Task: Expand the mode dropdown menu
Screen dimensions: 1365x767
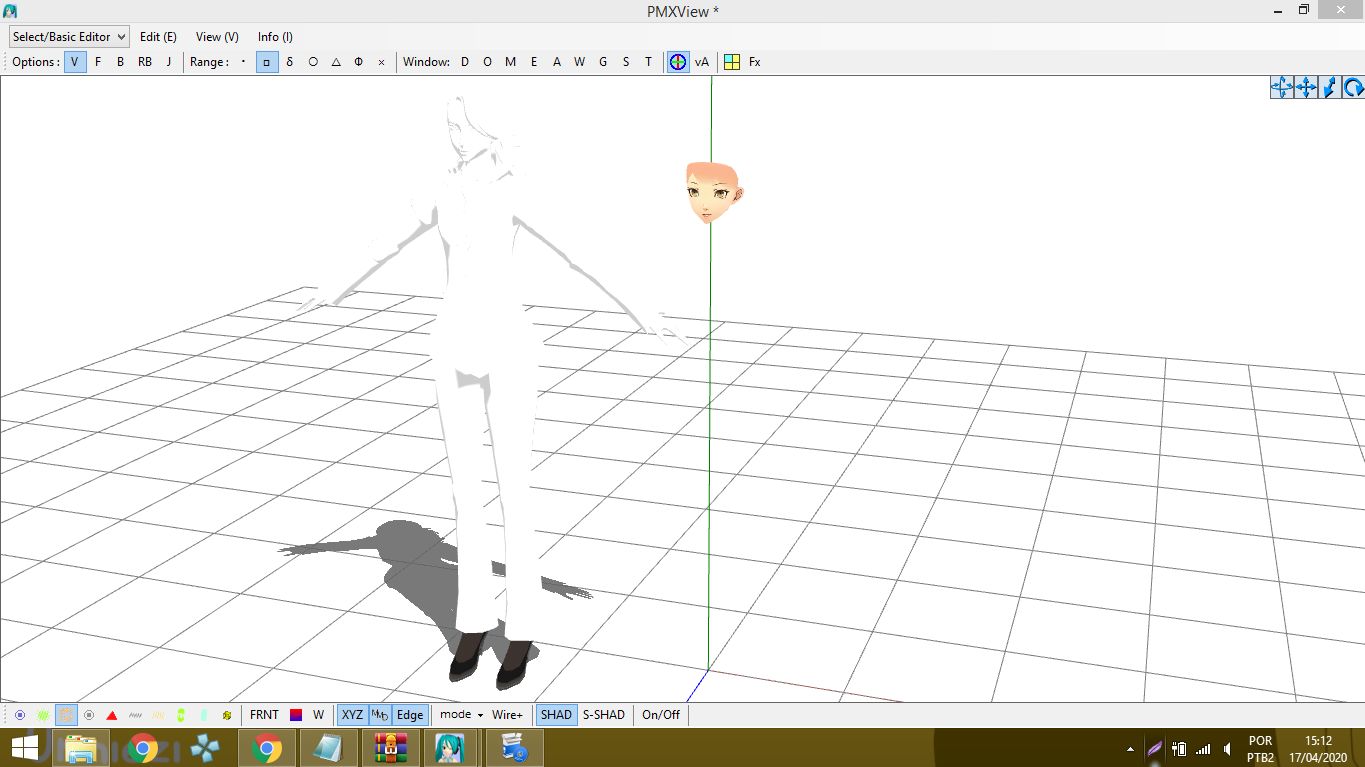Action: [x=461, y=715]
